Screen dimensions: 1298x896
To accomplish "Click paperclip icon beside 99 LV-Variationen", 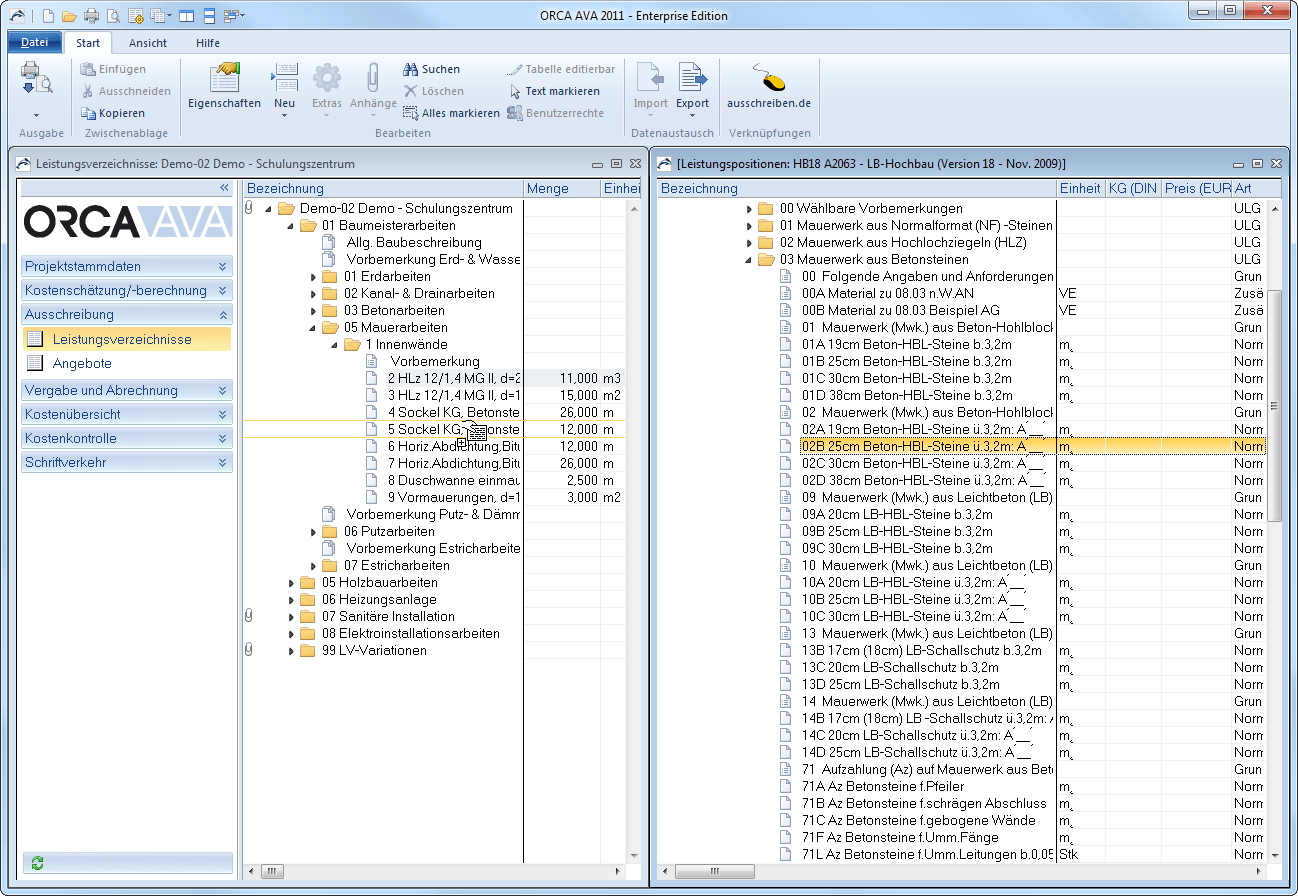I will point(249,650).
